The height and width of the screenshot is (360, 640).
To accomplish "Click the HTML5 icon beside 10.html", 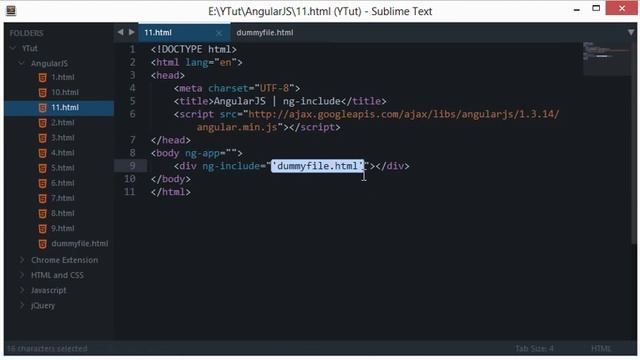I will coord(42,92).
